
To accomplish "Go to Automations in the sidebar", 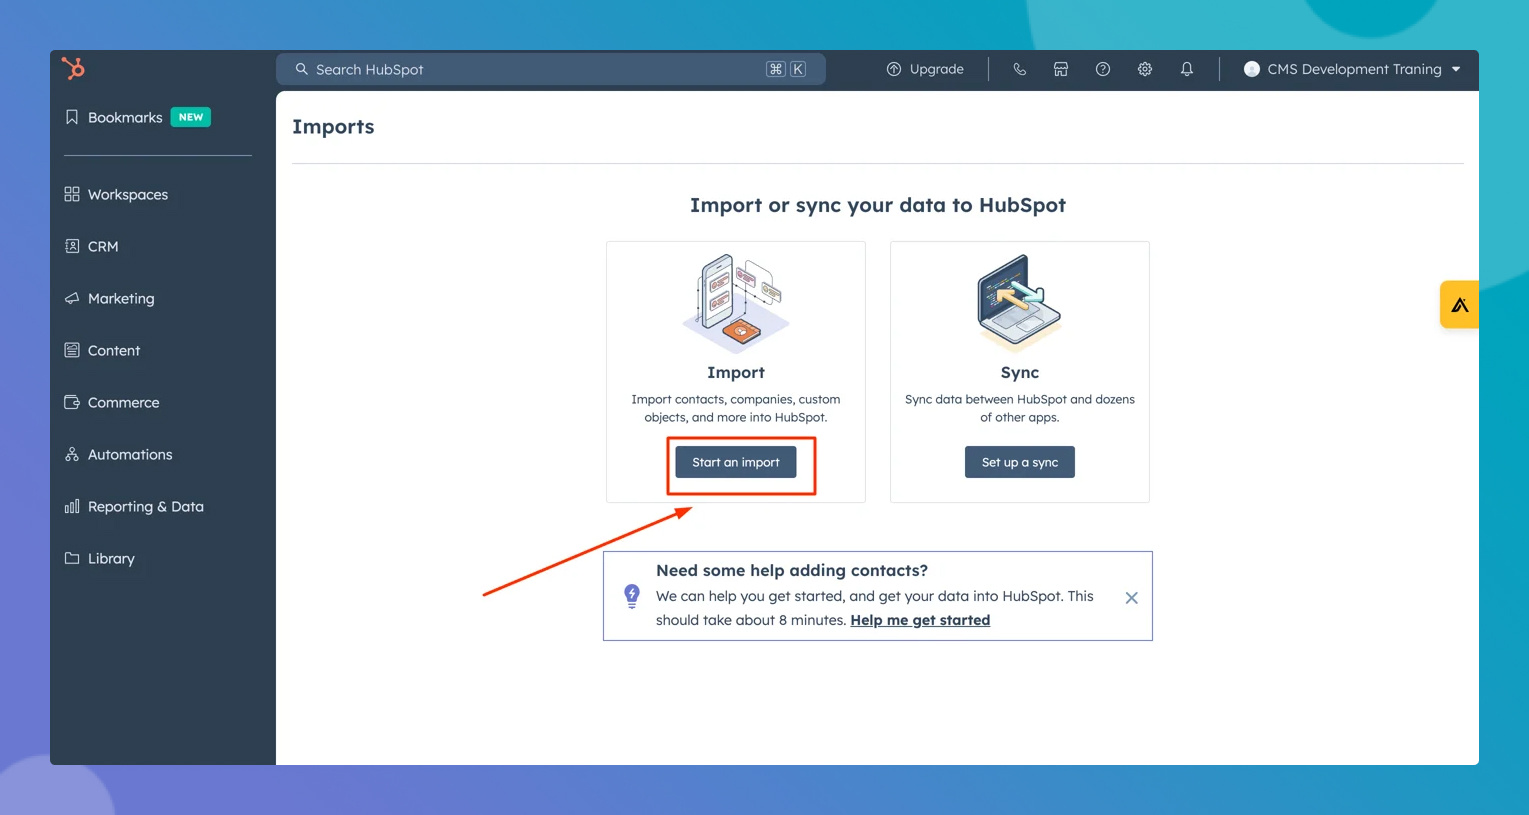I will [x=129, y=454].
